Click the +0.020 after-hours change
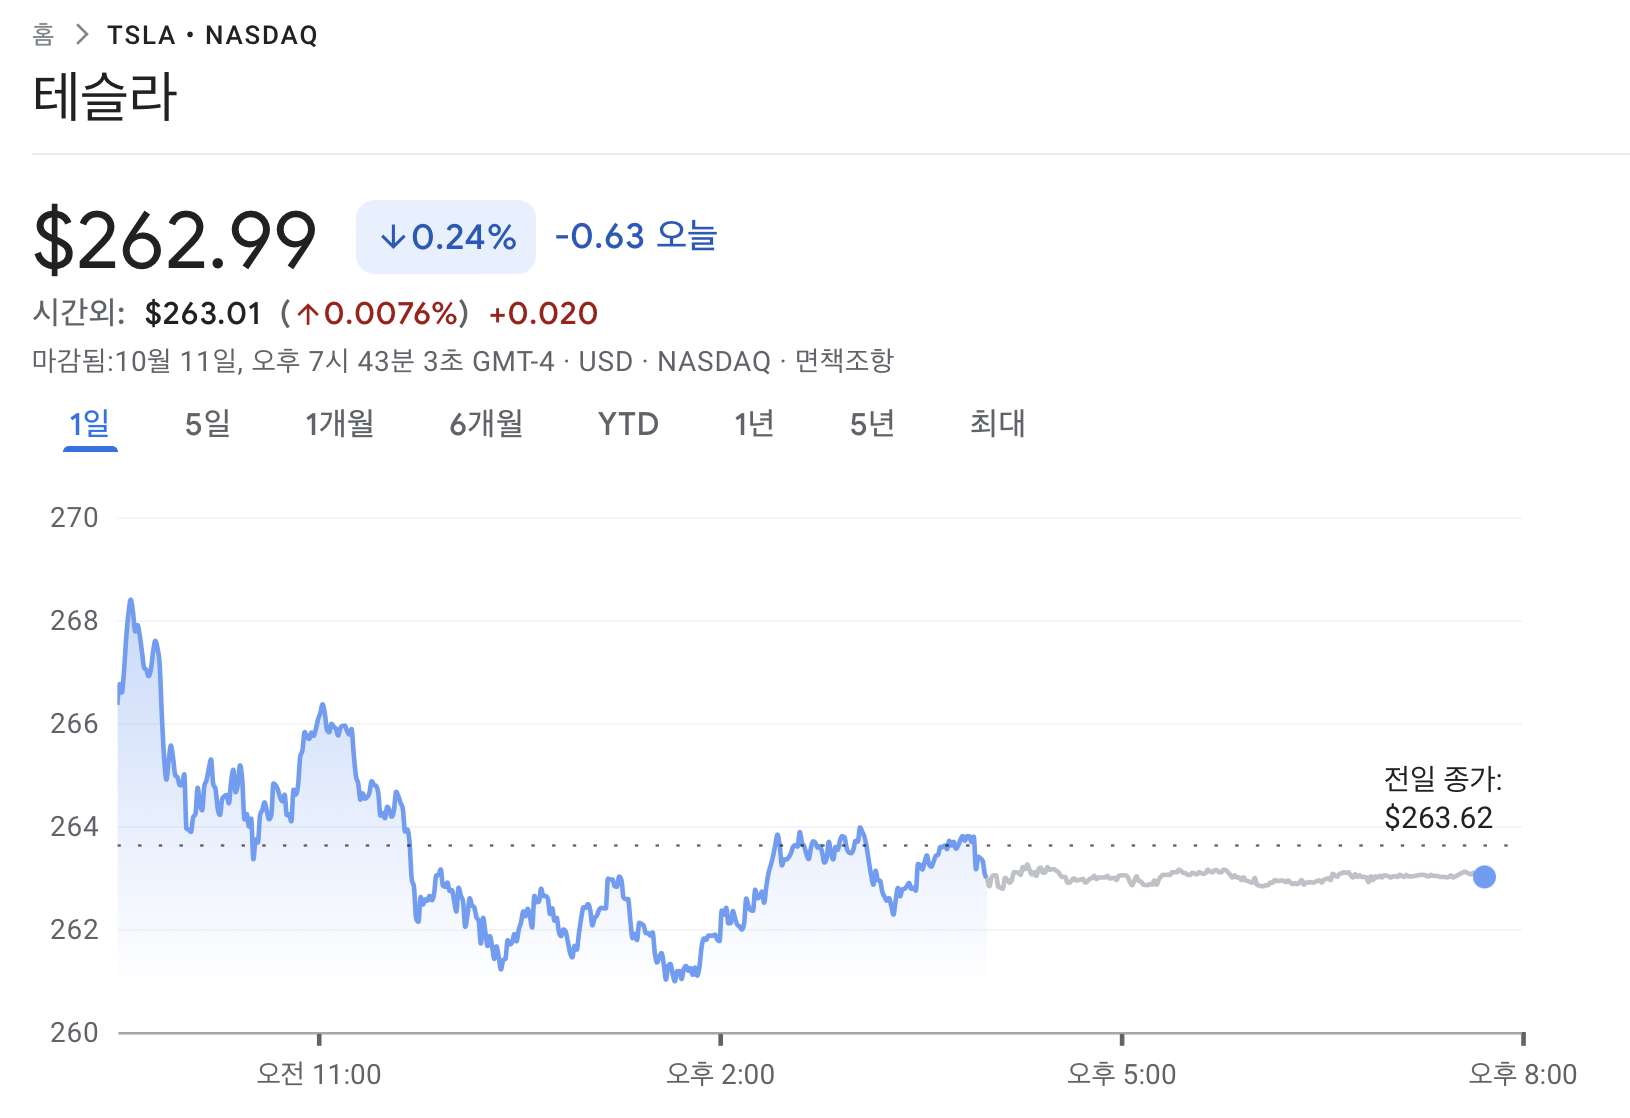The height and width of the screenshot is (1118, 1630). coord(543,314)
